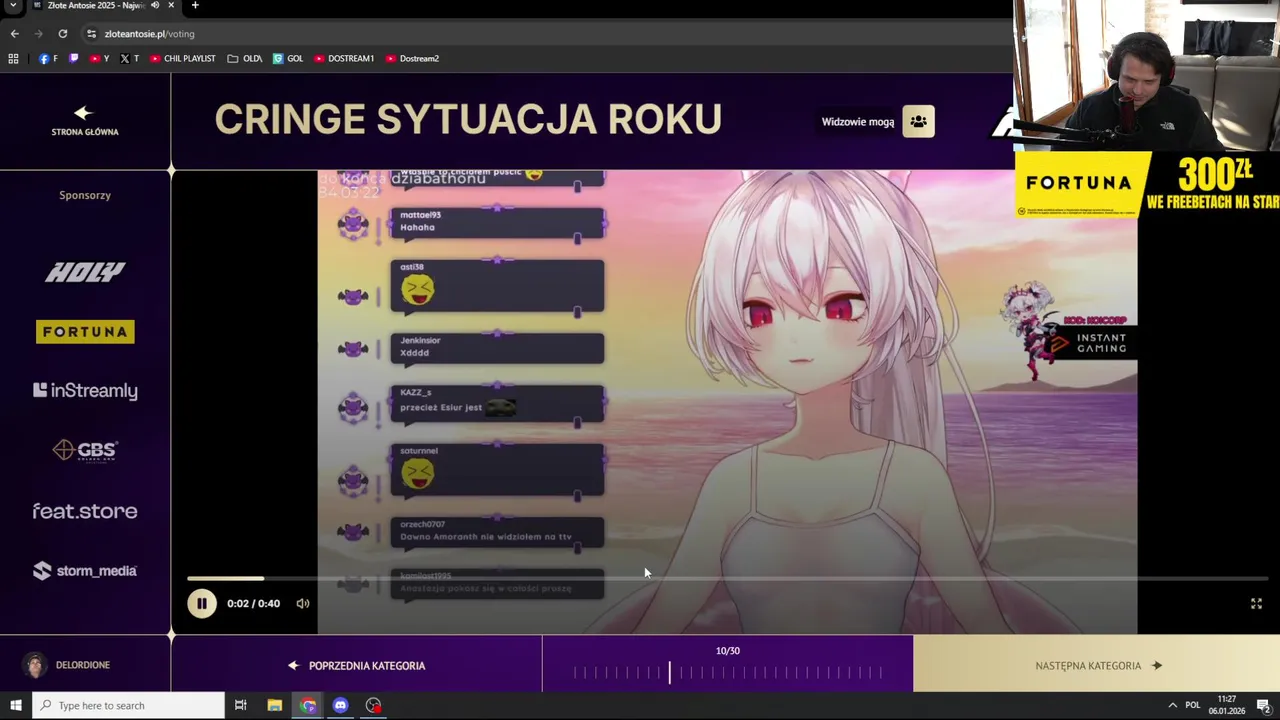Click DELORDIONE avatar picture

[35, 665]
